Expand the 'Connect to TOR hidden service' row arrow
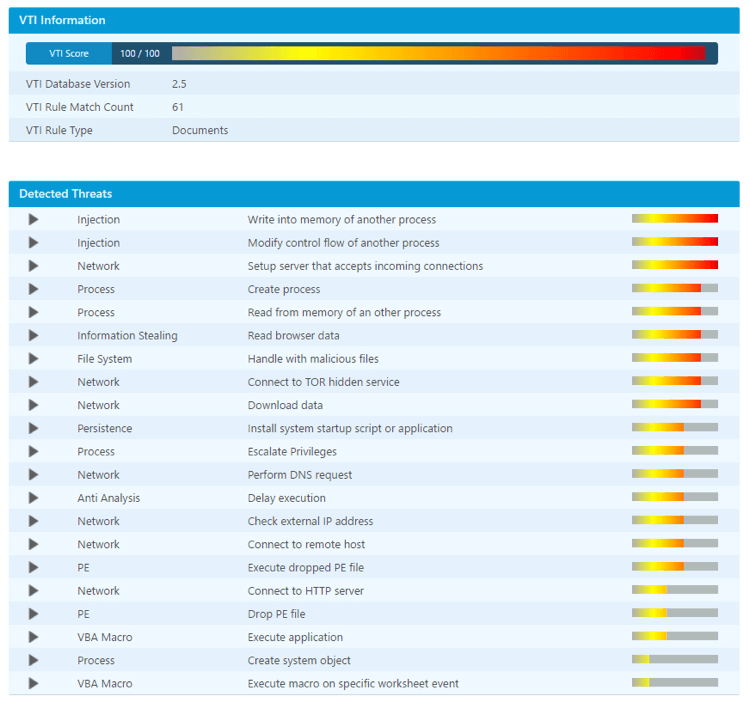The image size is (750, 703). click(x=33, y=382)
